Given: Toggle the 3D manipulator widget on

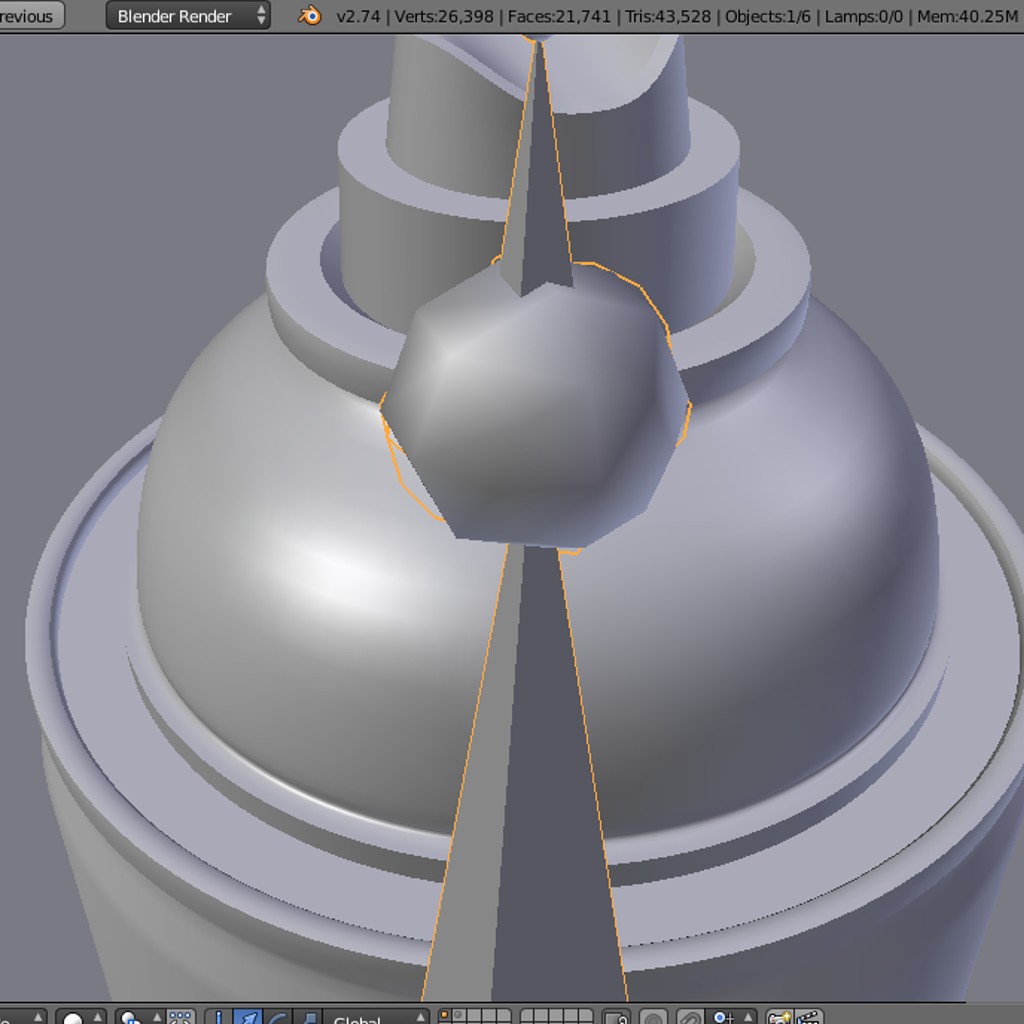Looking at the screenshot, I should [x=220, y=1017].
